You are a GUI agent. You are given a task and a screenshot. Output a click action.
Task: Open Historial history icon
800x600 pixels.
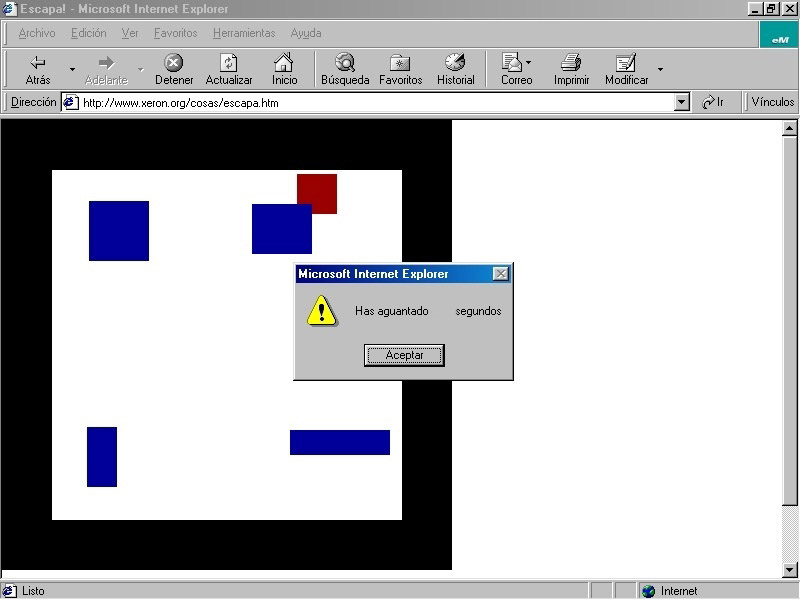pyautogui.click(x=455, y=62)
